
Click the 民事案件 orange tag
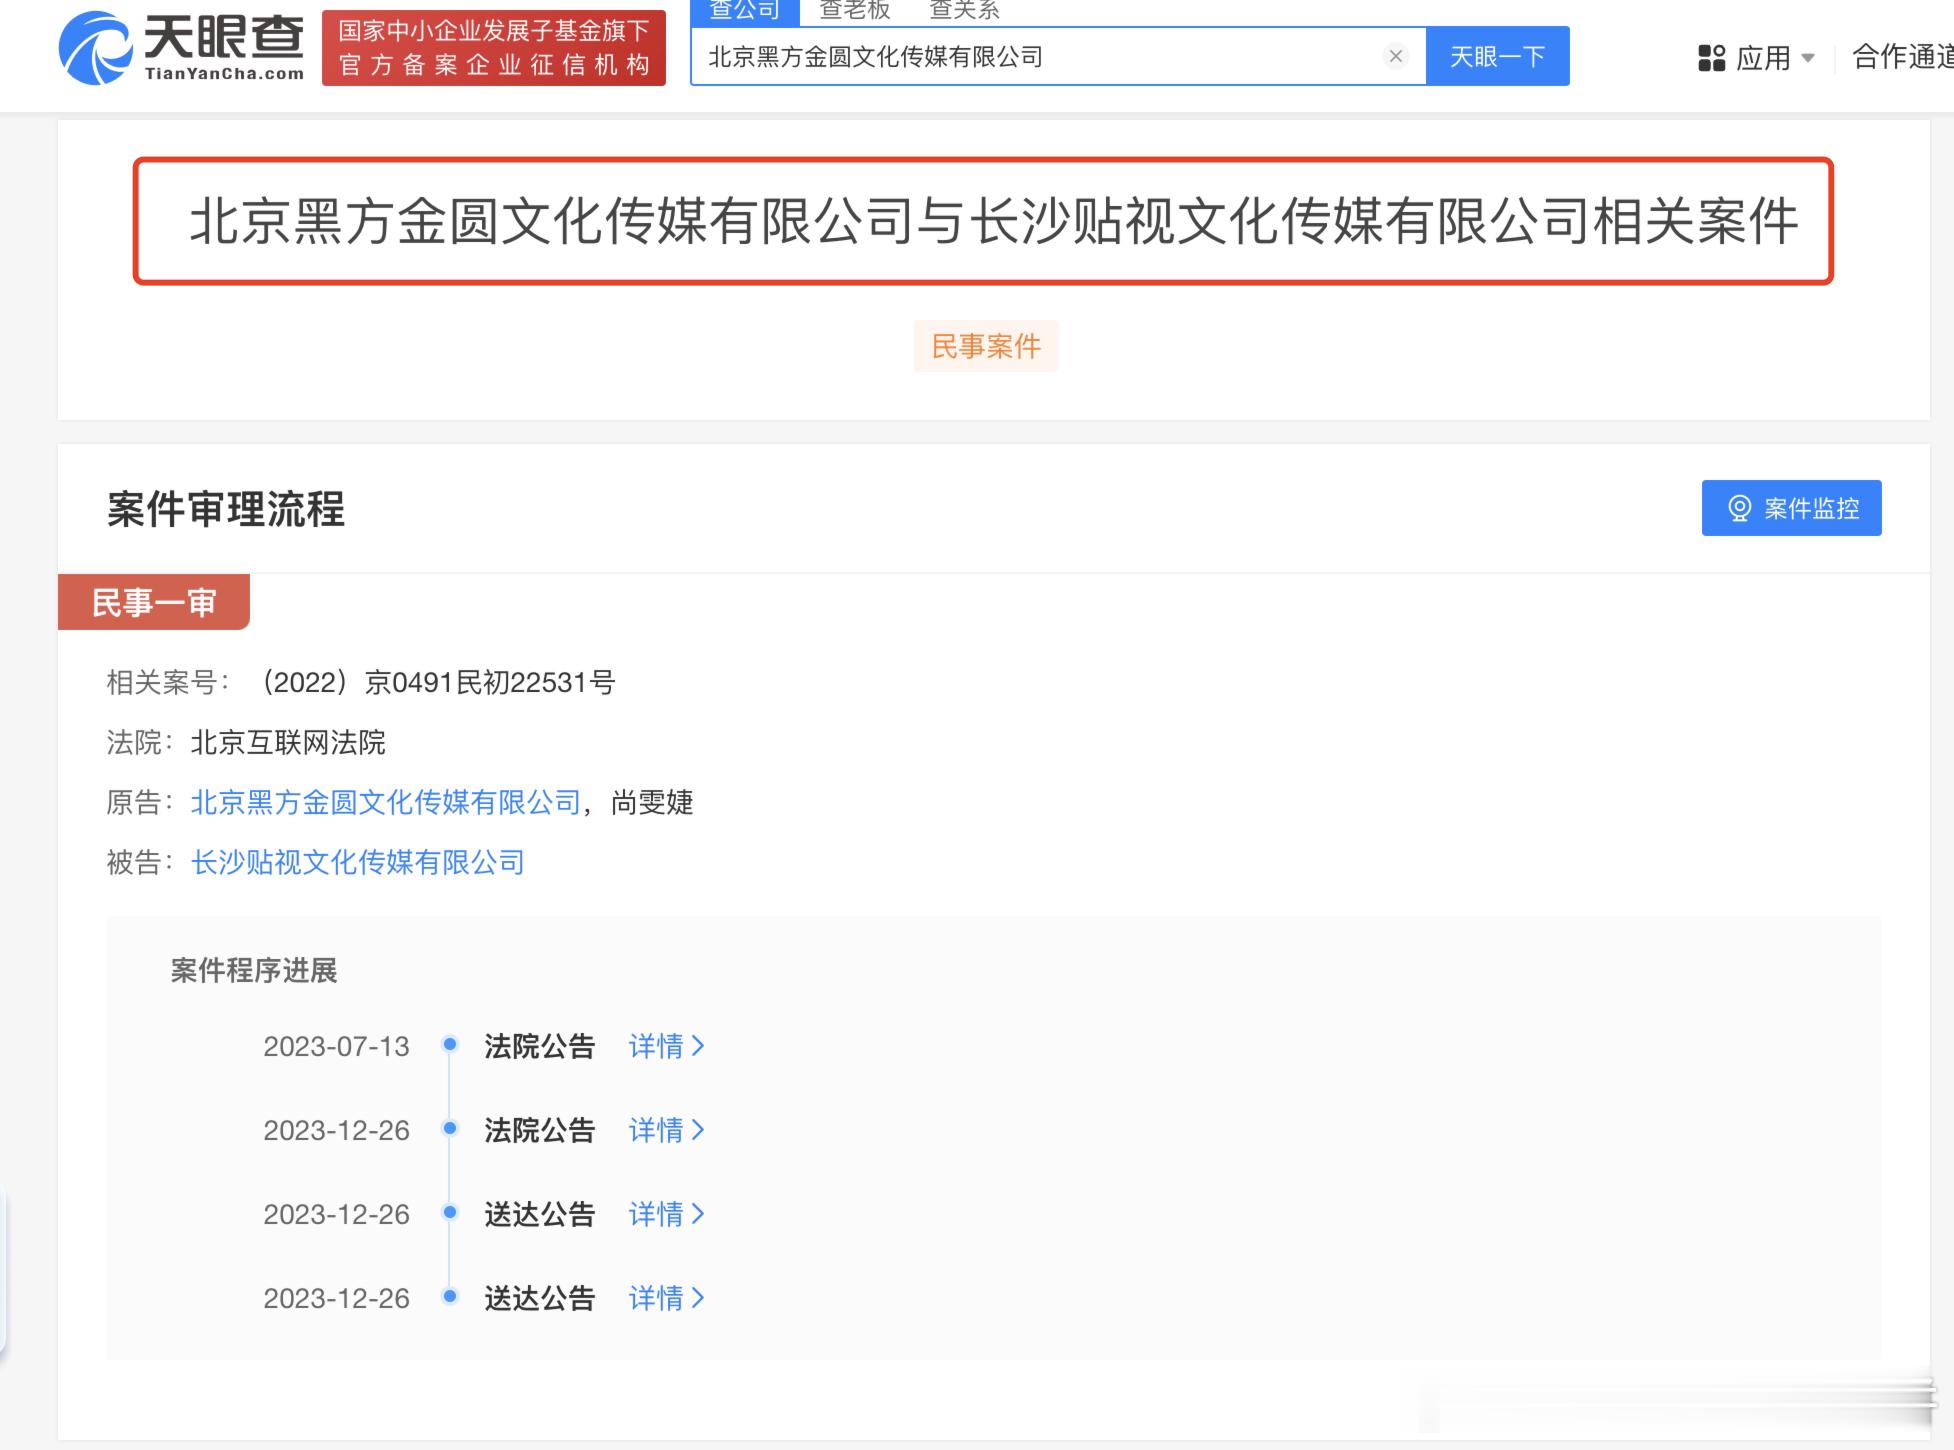click(x=985, y=346)
